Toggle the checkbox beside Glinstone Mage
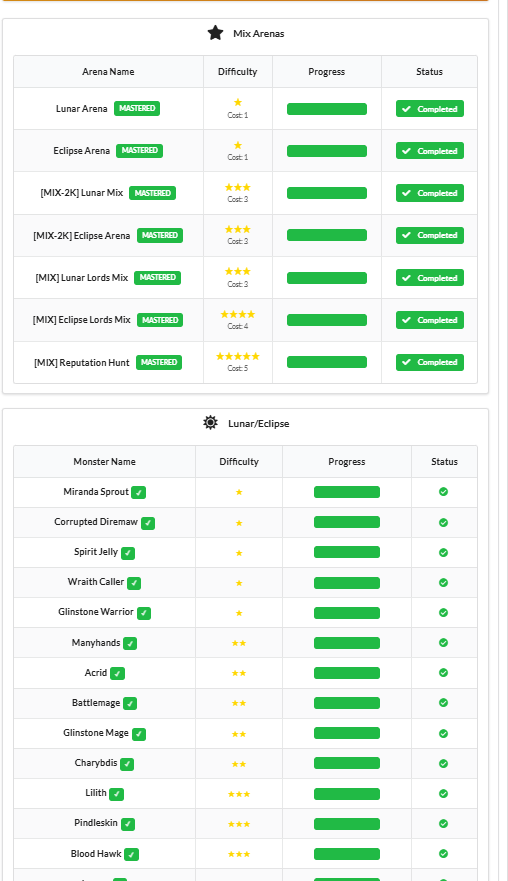This screenshot has height=881, width=508. [x=139, y=734]
